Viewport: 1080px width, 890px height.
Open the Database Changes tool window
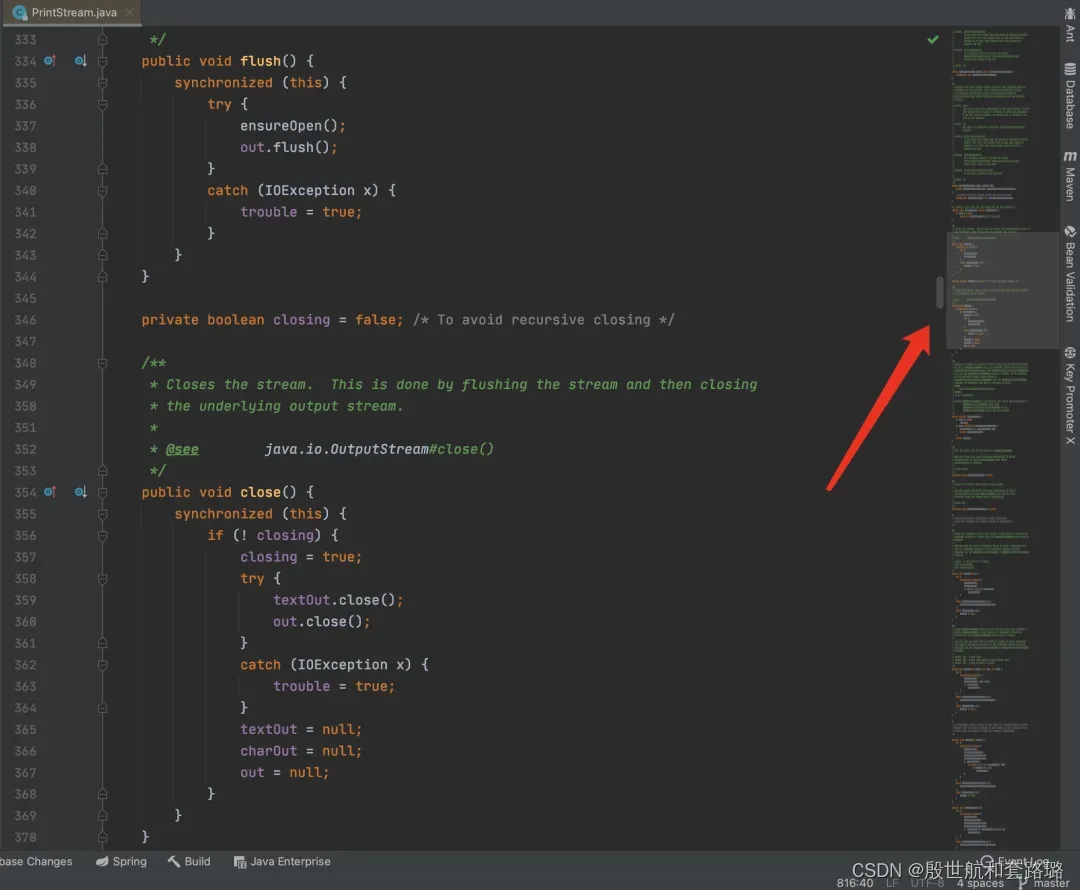click(x=36, y=861)
